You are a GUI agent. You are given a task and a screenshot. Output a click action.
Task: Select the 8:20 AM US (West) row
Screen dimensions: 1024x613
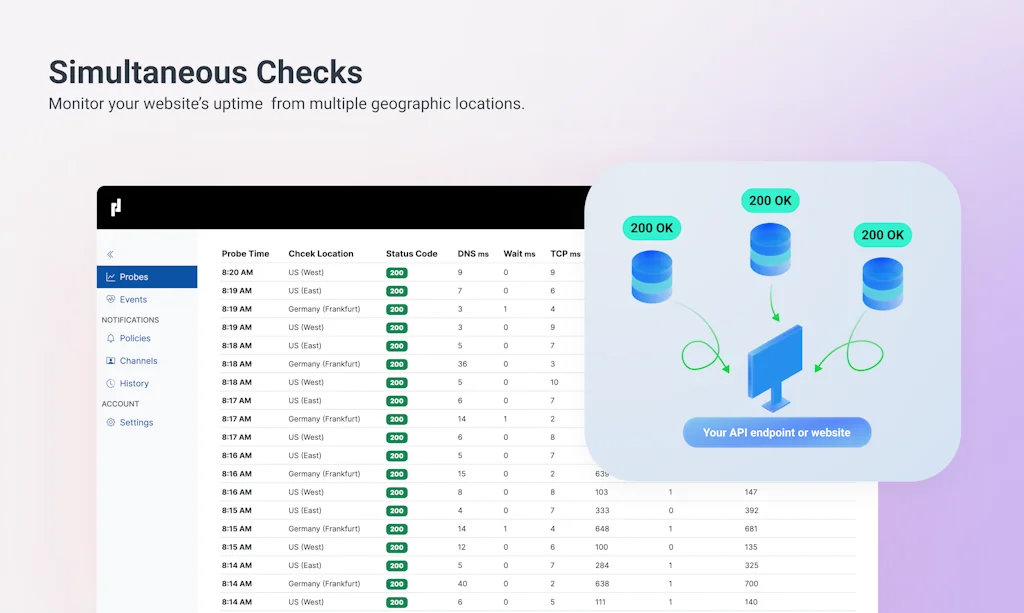[x=306, y=272]
